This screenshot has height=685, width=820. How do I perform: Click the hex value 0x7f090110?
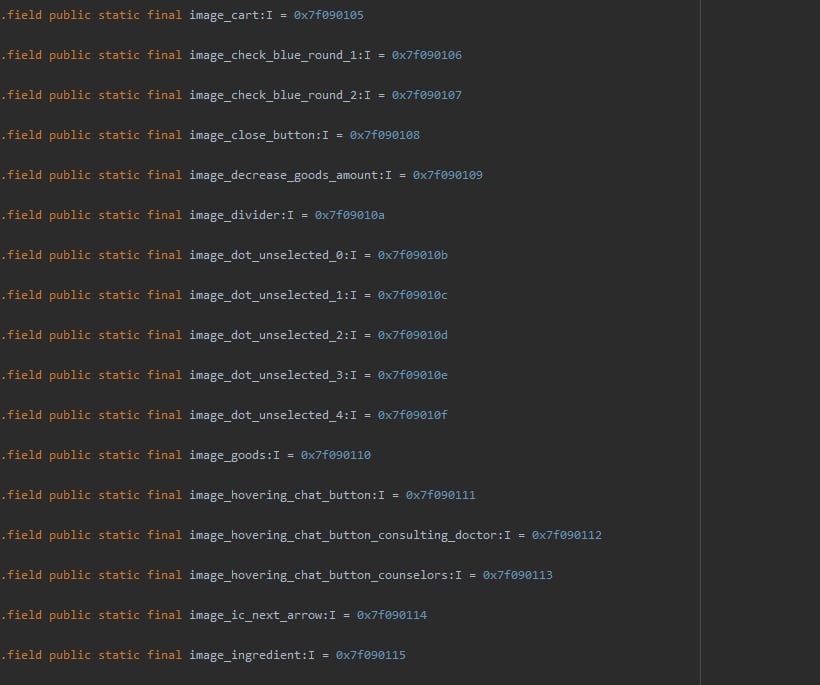tap(336, 455)
